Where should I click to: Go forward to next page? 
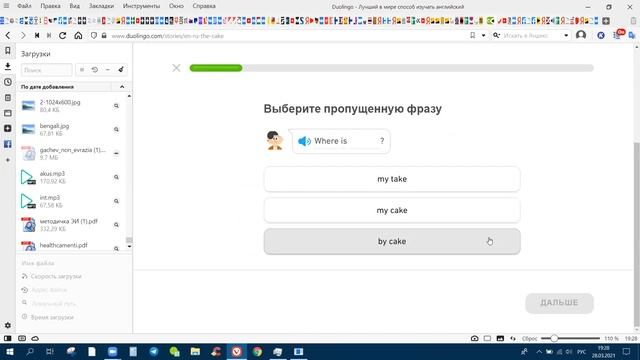click(23, 36)
